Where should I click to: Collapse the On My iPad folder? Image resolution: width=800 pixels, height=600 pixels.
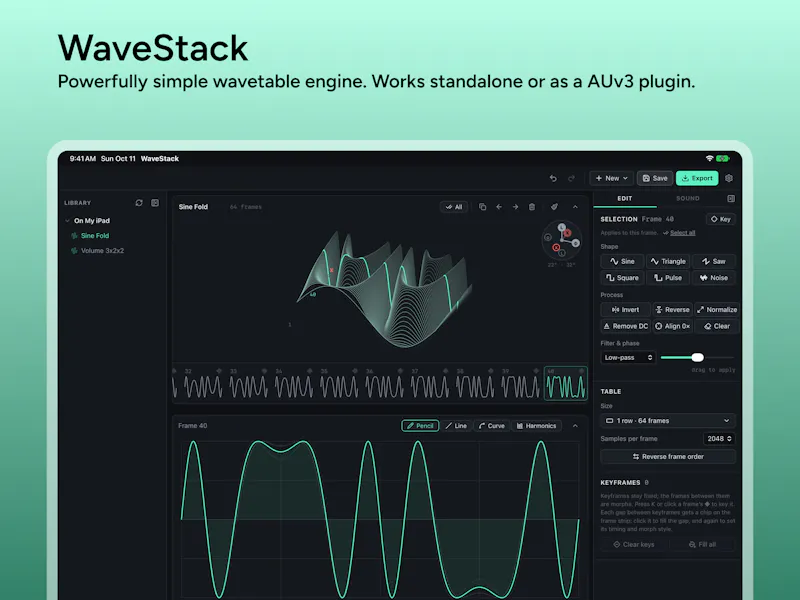[67, 220]
